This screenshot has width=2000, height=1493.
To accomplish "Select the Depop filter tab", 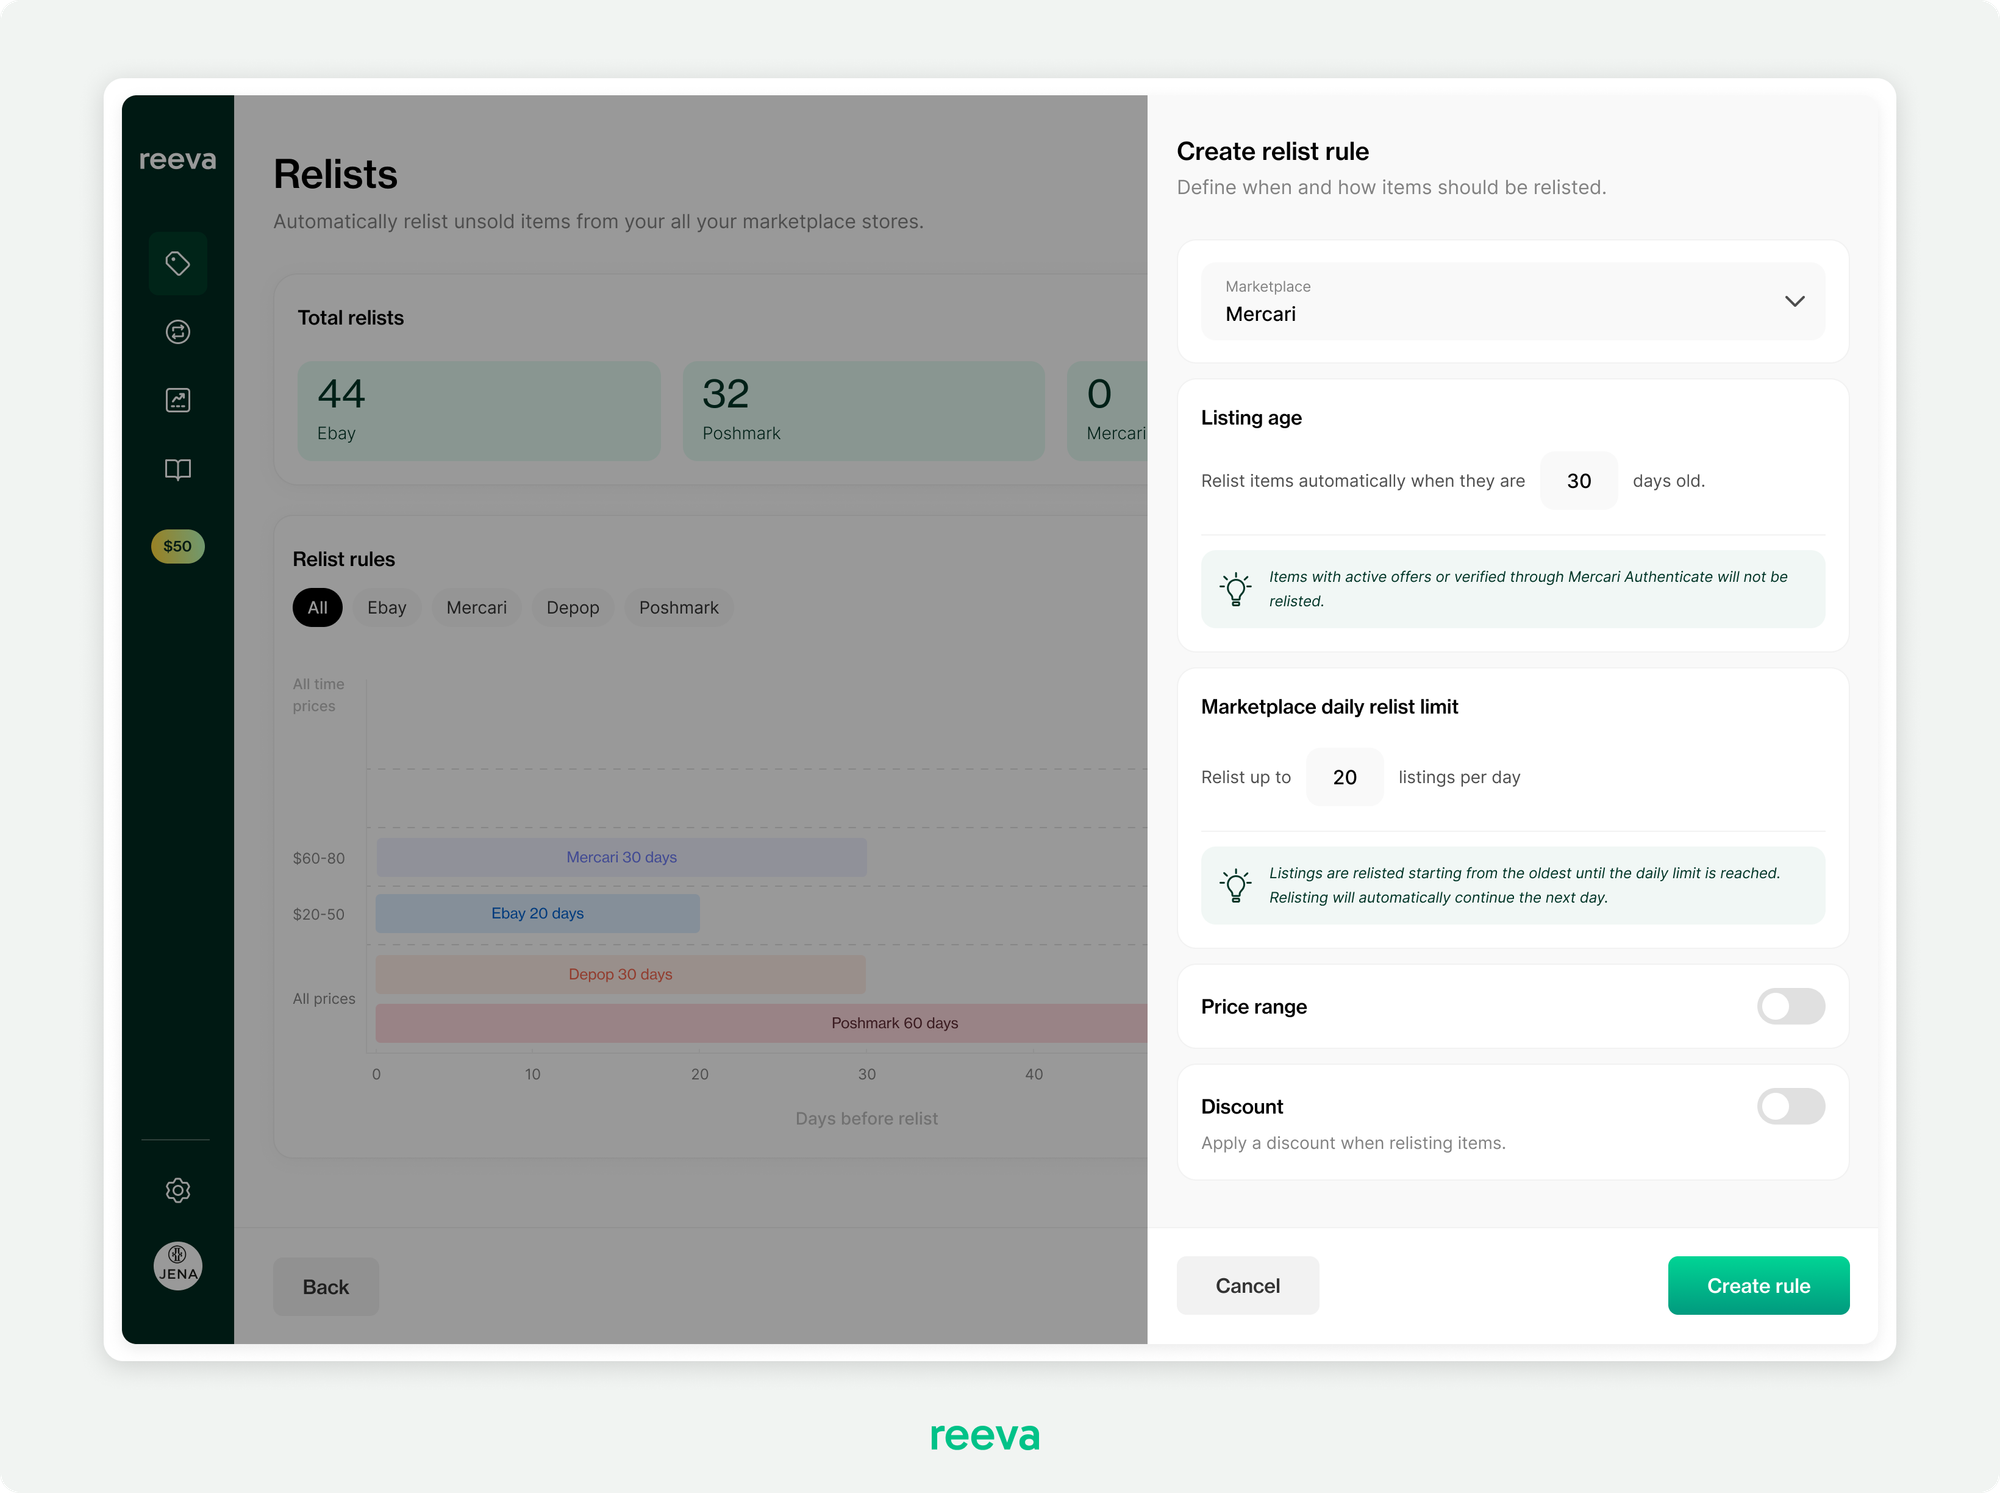I will point(573,607).
